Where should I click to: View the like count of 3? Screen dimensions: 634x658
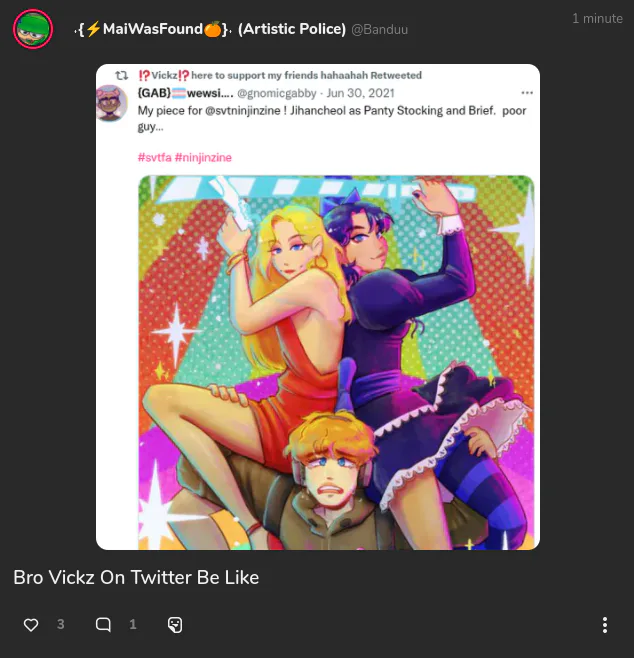point(60,625)
